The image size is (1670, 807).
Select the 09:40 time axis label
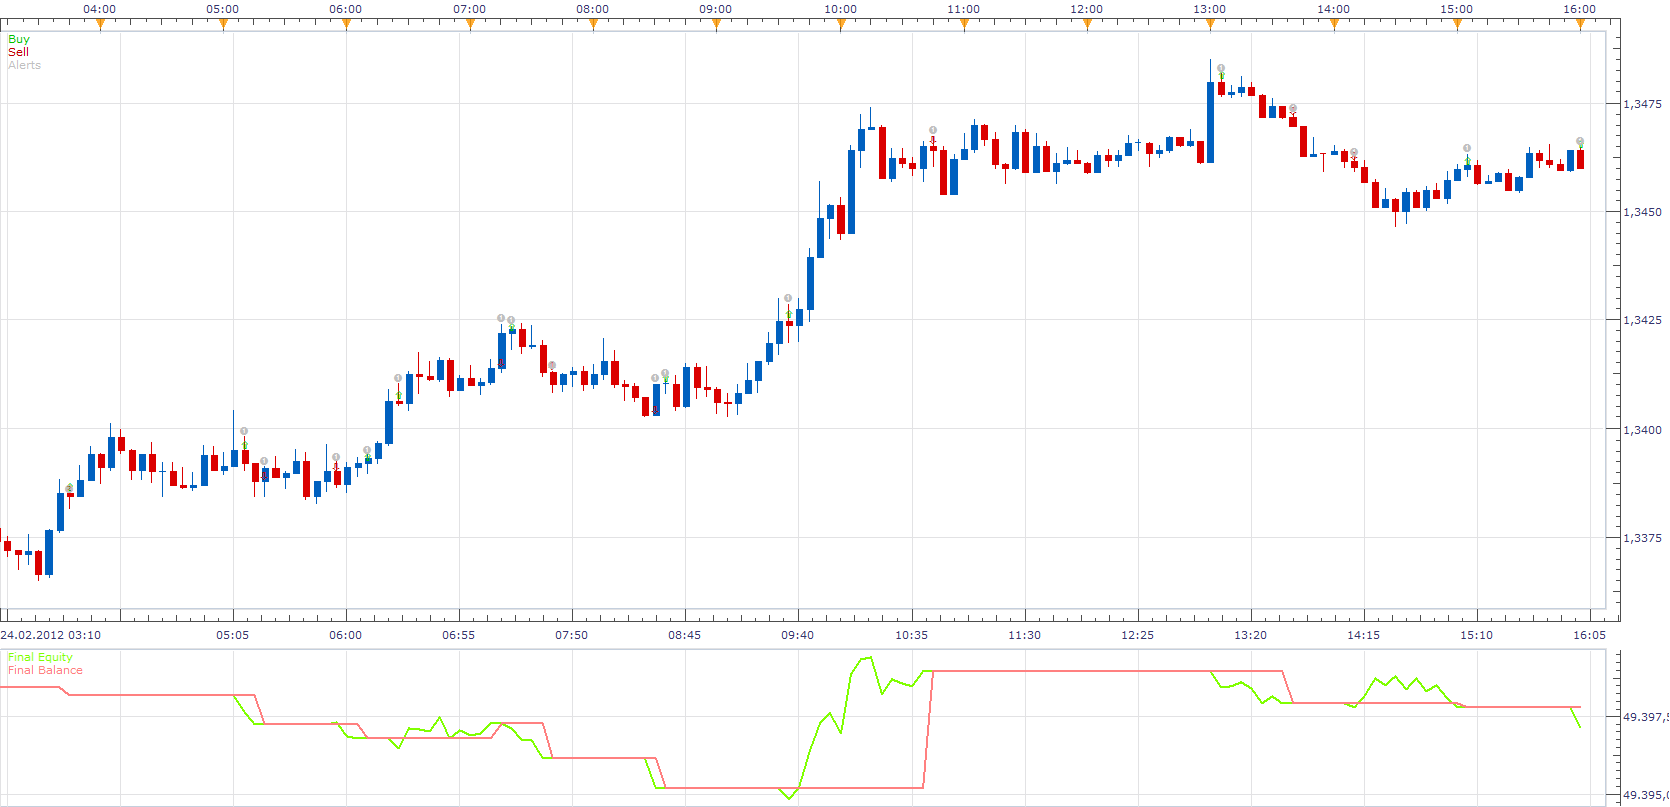pyautogui.click(x=798, y=635)
